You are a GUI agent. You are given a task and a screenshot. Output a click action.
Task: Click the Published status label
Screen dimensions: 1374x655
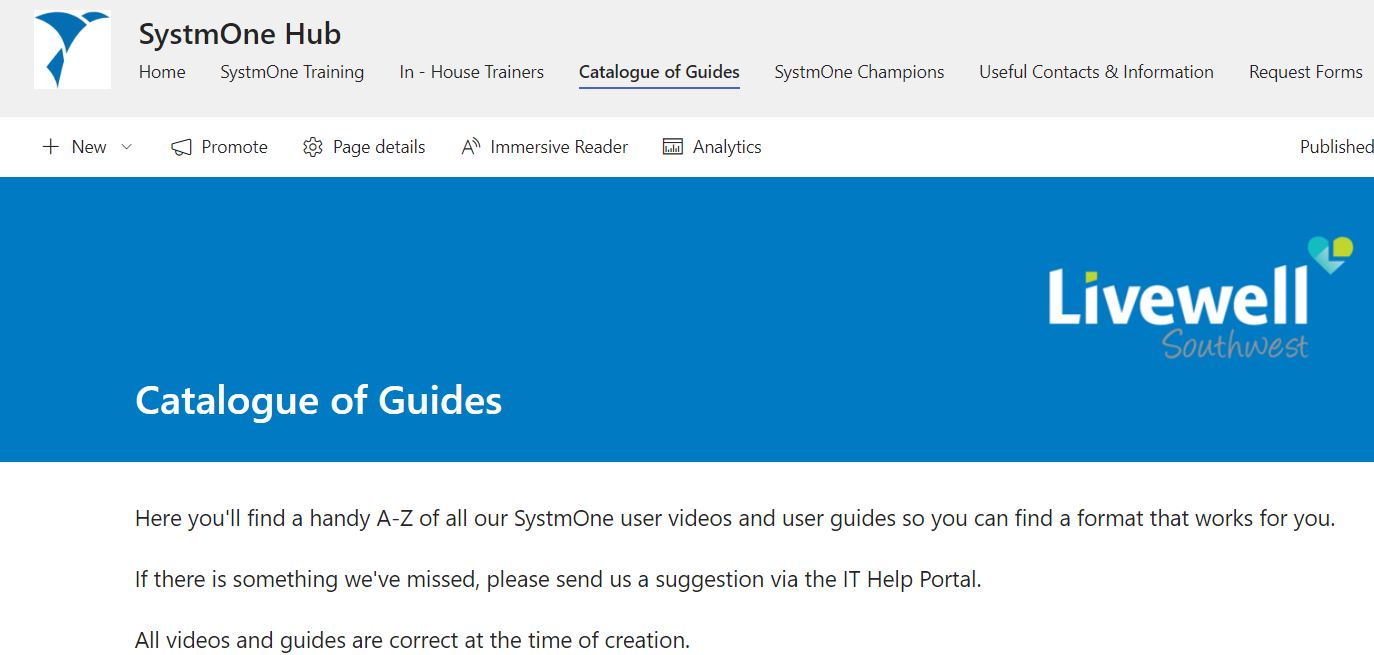click(1336, 147)
